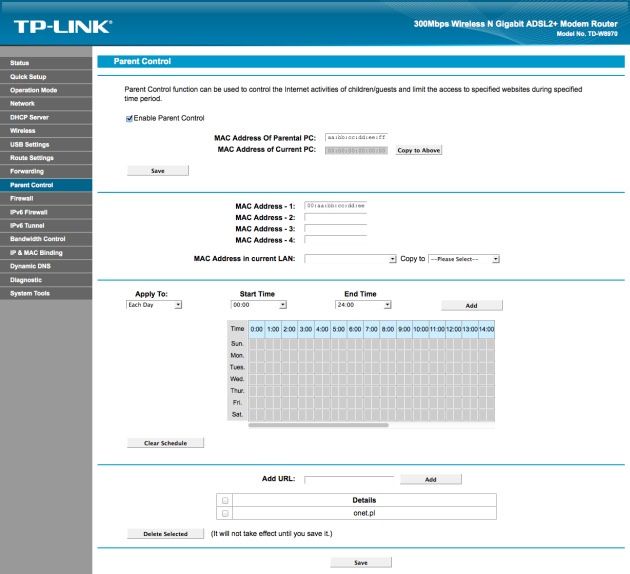Open Route Settings menu

46,158
